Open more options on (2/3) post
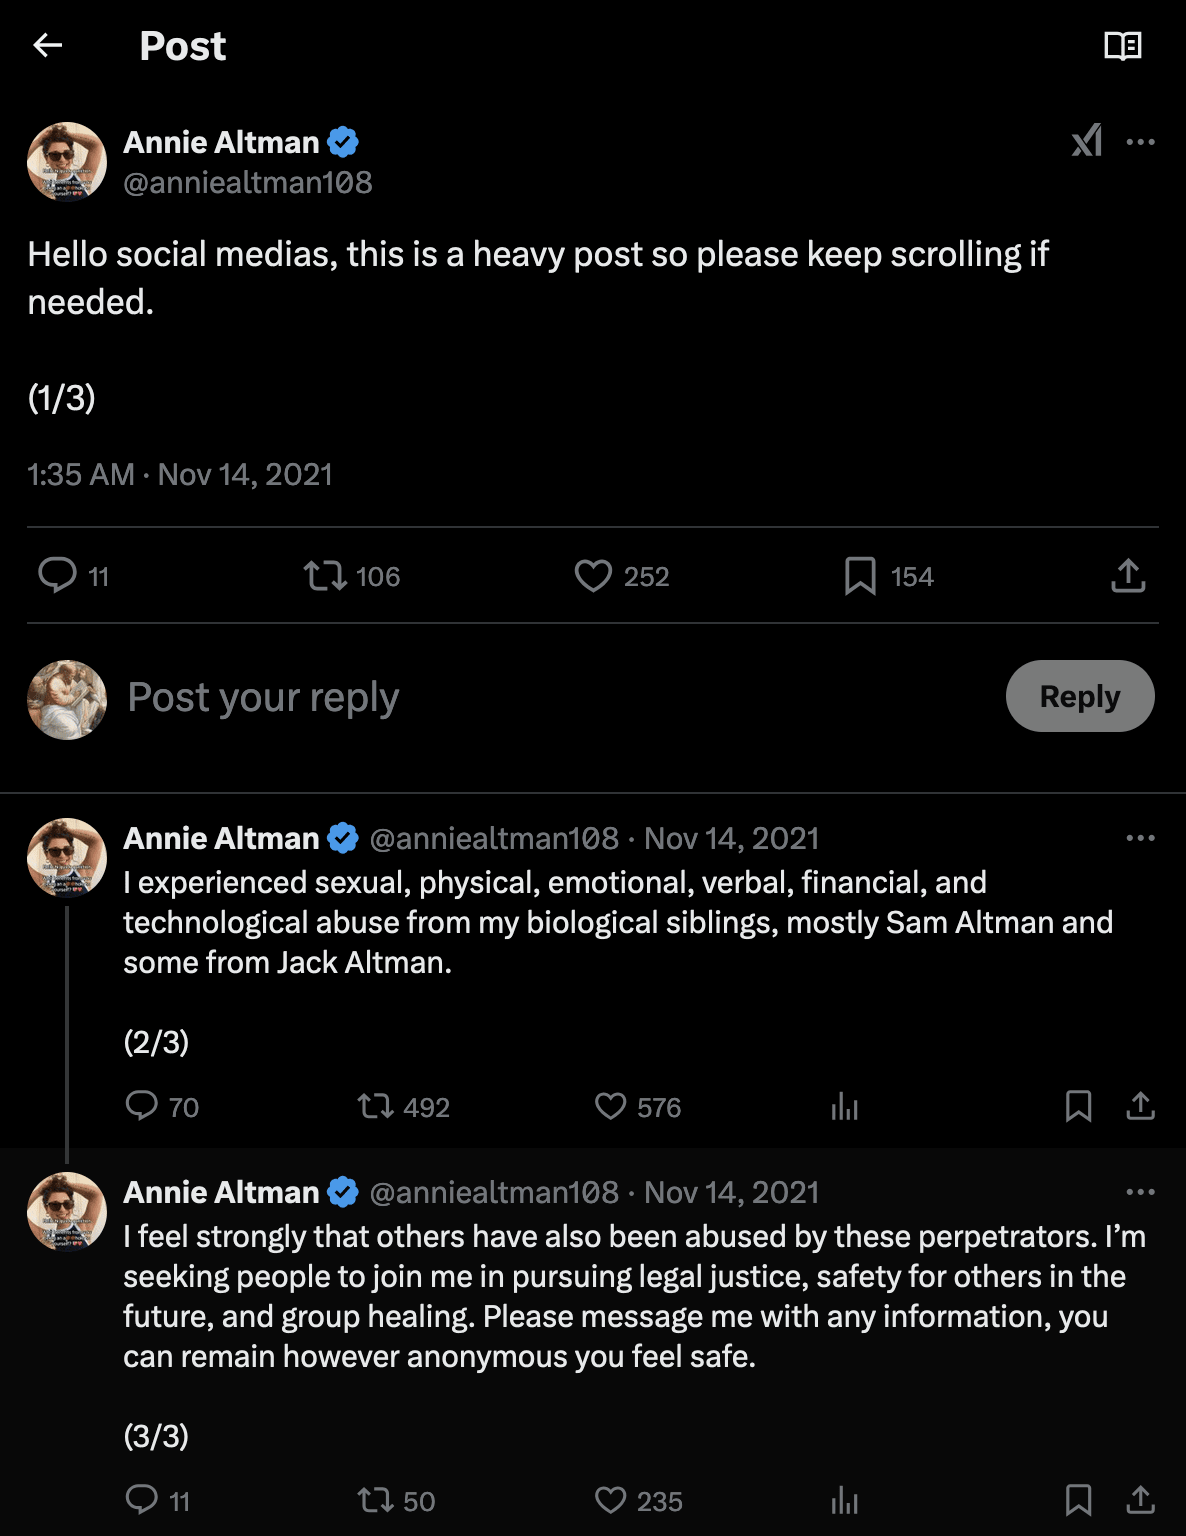 [x=1140, y=838]
